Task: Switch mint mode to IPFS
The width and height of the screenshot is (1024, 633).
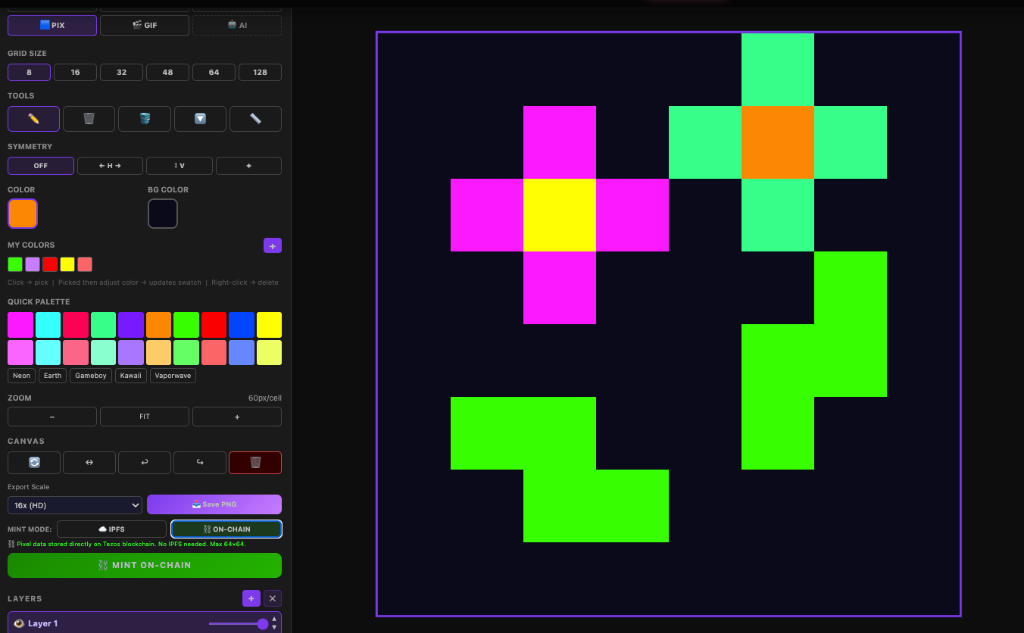Action: 111,529
